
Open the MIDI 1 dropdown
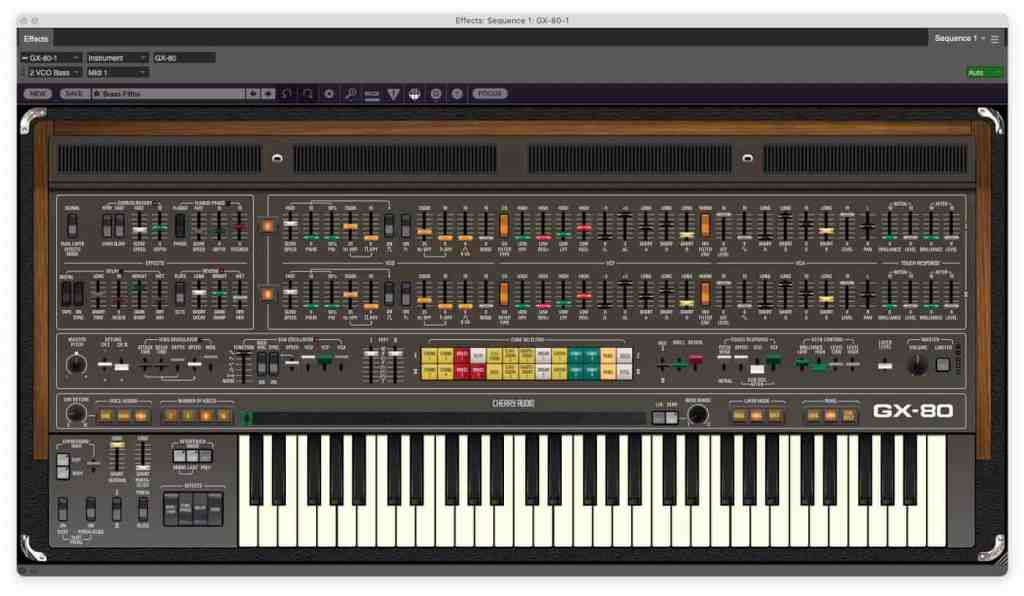(x=118, y=72)
